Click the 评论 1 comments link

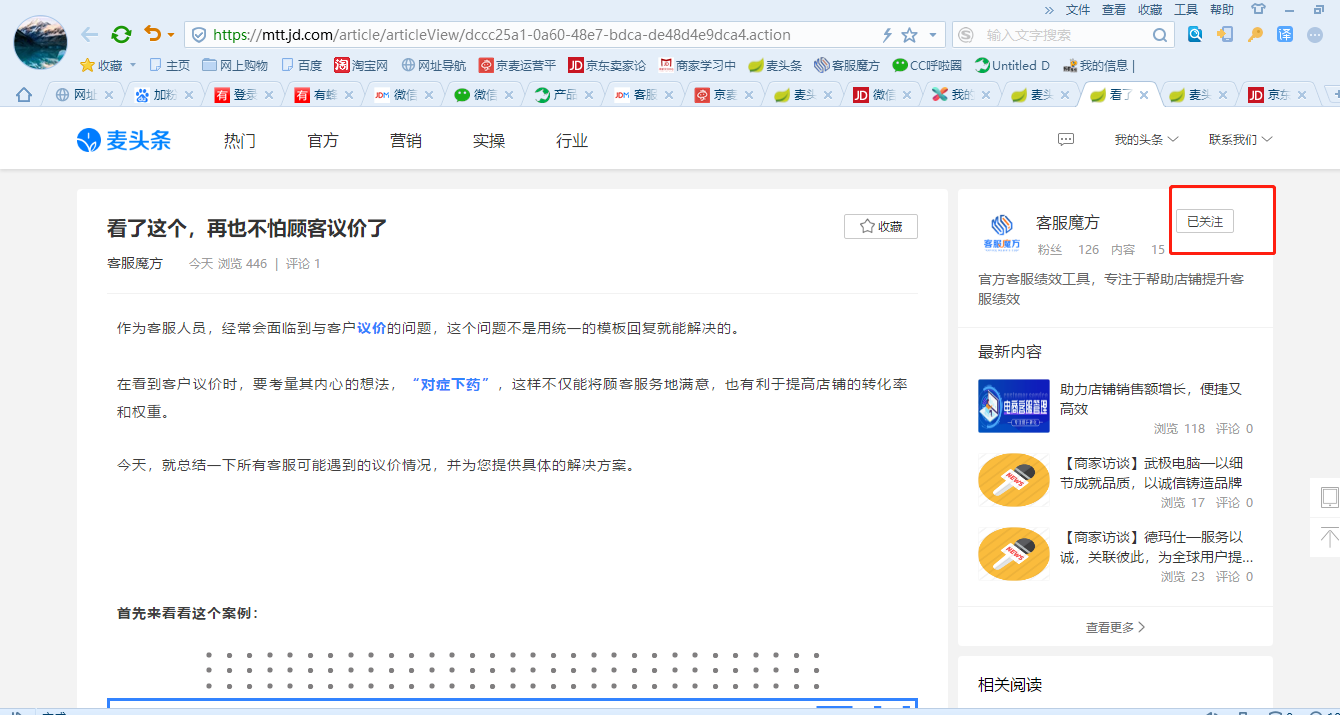[x=303, y=264]
